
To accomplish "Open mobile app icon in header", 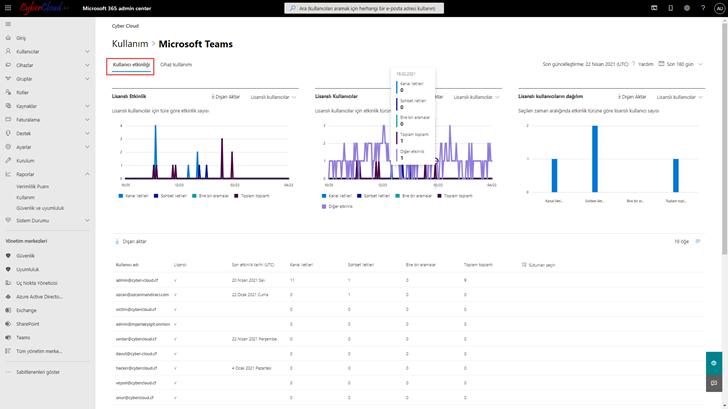I will click(x=670, y=8).
